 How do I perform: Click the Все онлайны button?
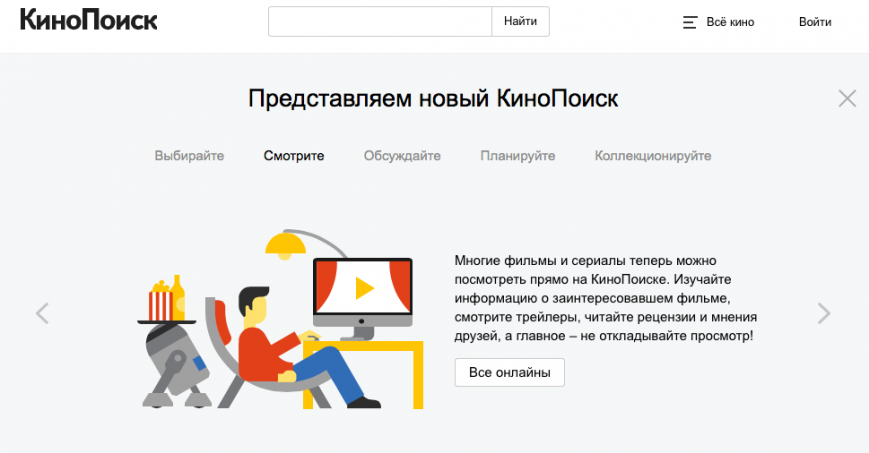click(x=509, y=373)
